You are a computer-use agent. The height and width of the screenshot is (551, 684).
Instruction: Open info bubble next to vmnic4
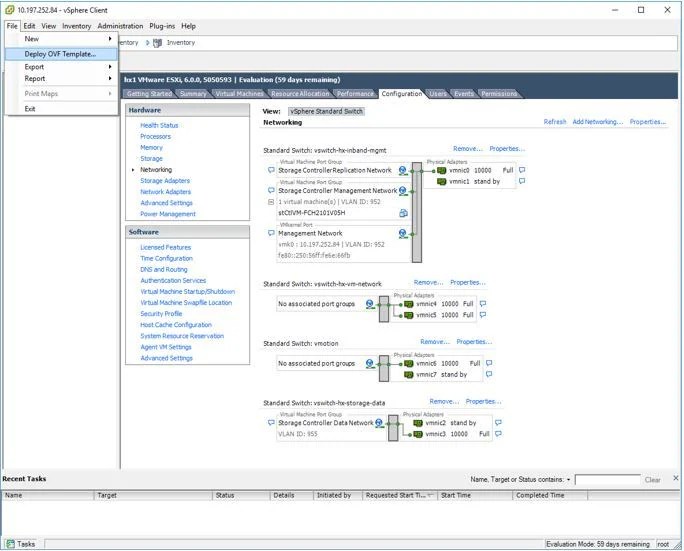[x=483, y=304]
